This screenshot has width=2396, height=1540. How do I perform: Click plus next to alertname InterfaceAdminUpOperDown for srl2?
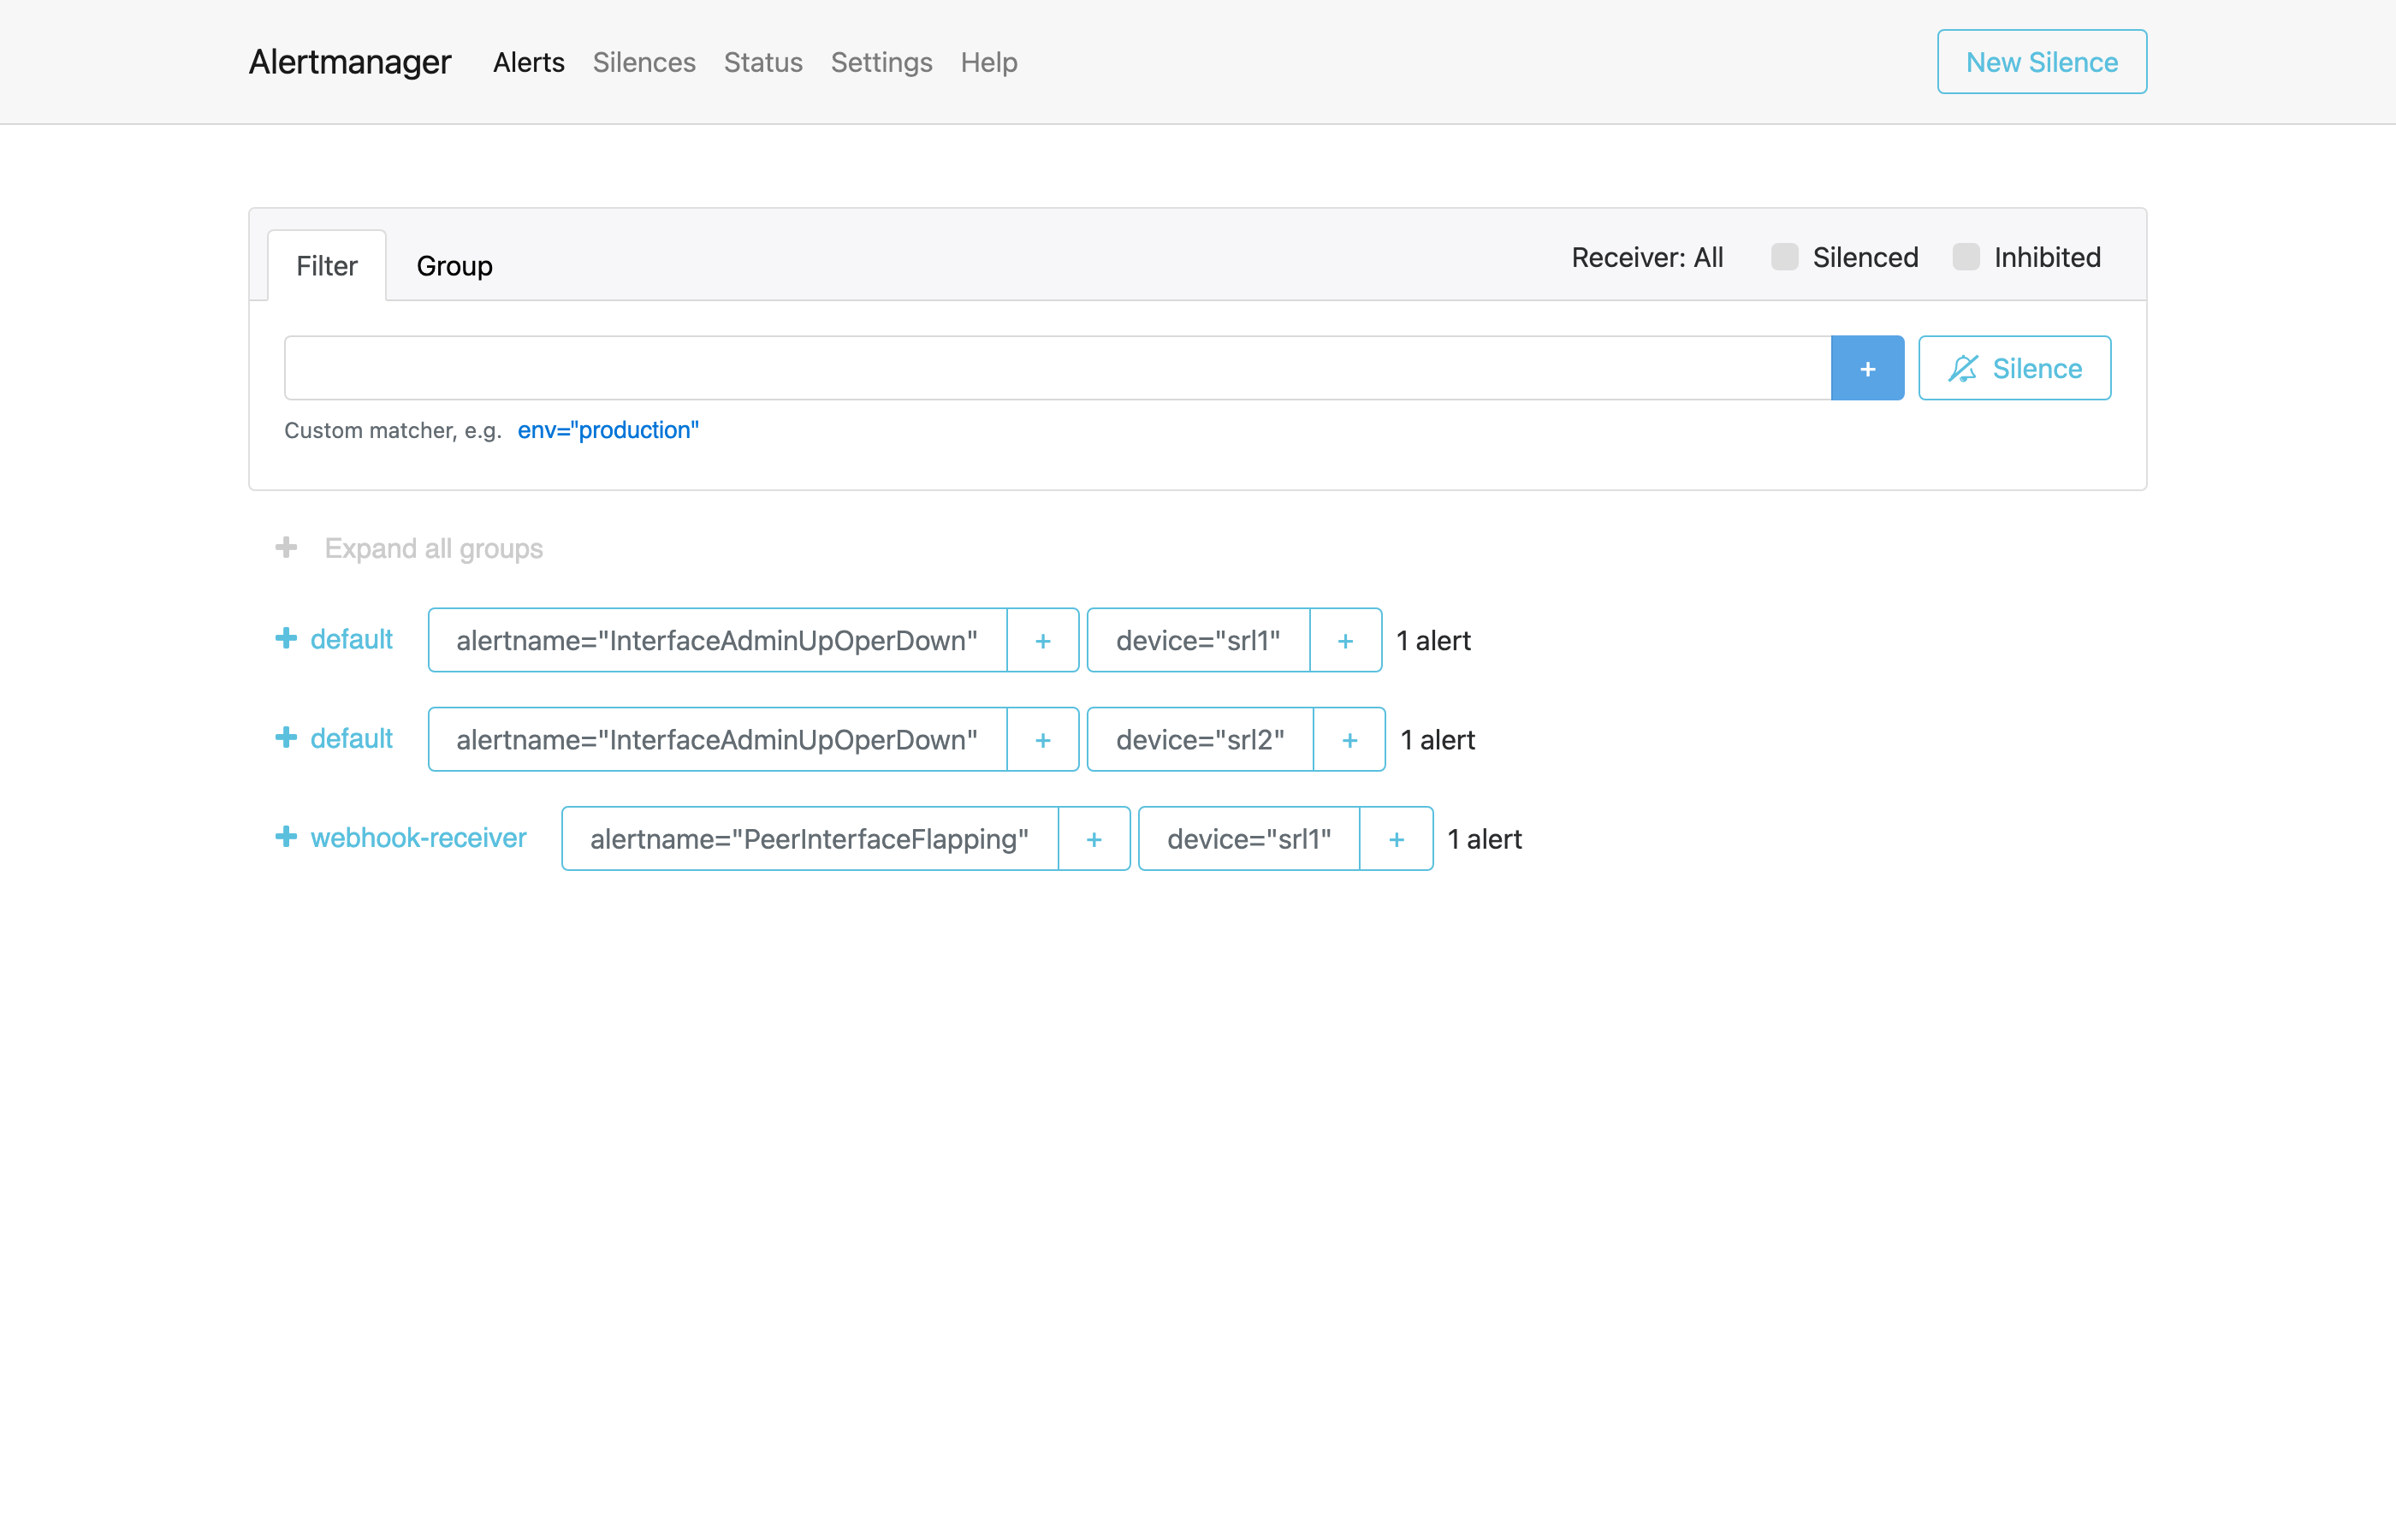point(1042,739)
